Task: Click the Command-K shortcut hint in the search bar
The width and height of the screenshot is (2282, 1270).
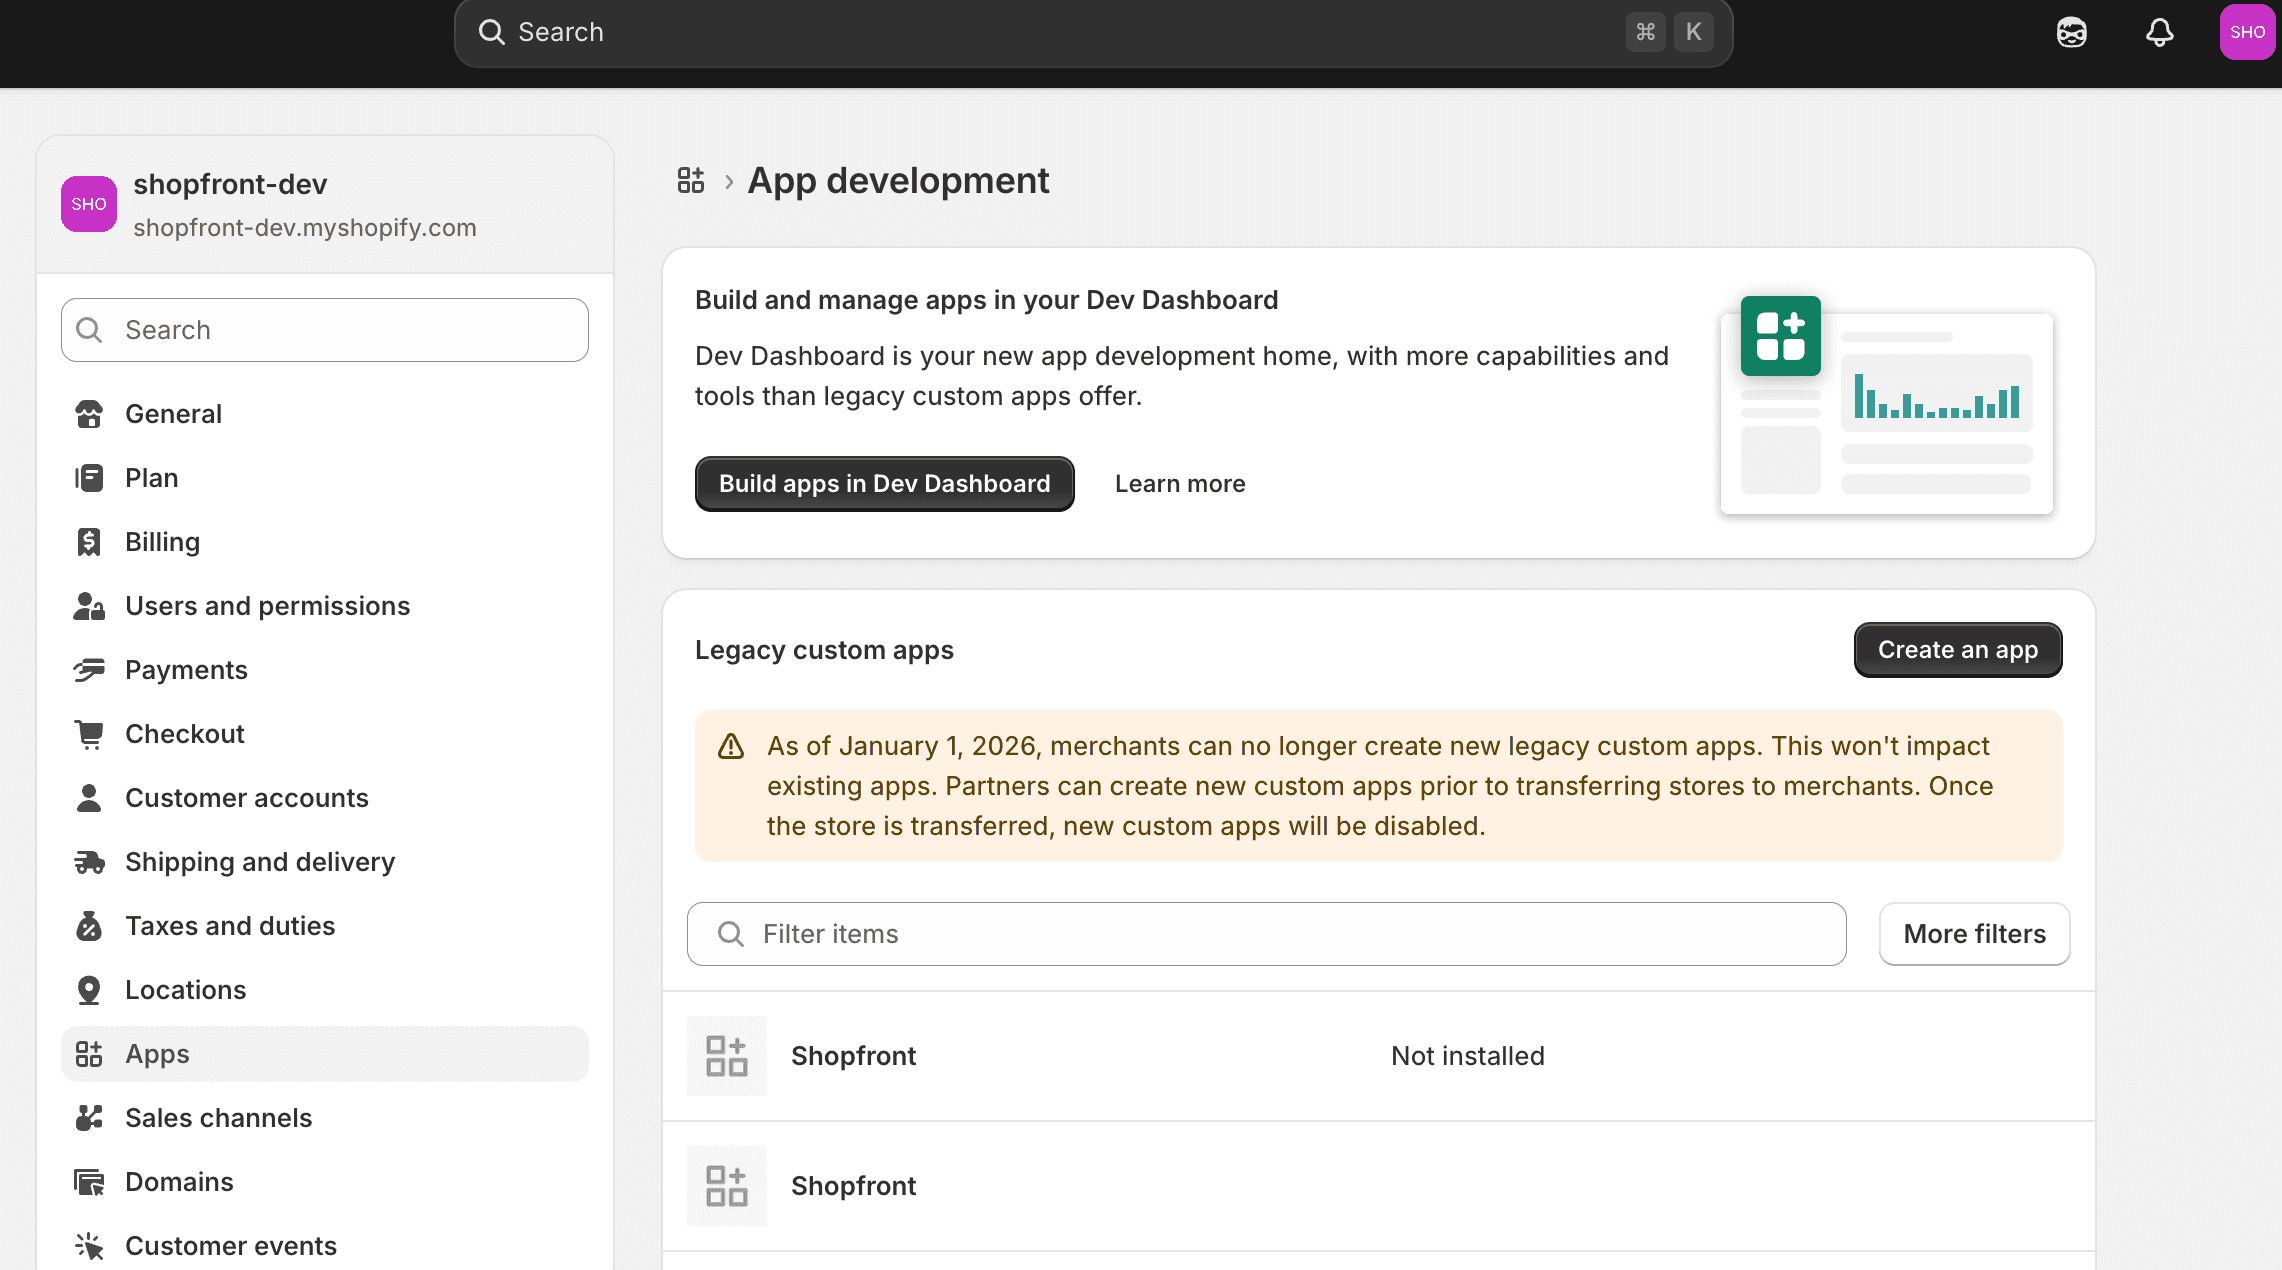Action: point(1669,32)
